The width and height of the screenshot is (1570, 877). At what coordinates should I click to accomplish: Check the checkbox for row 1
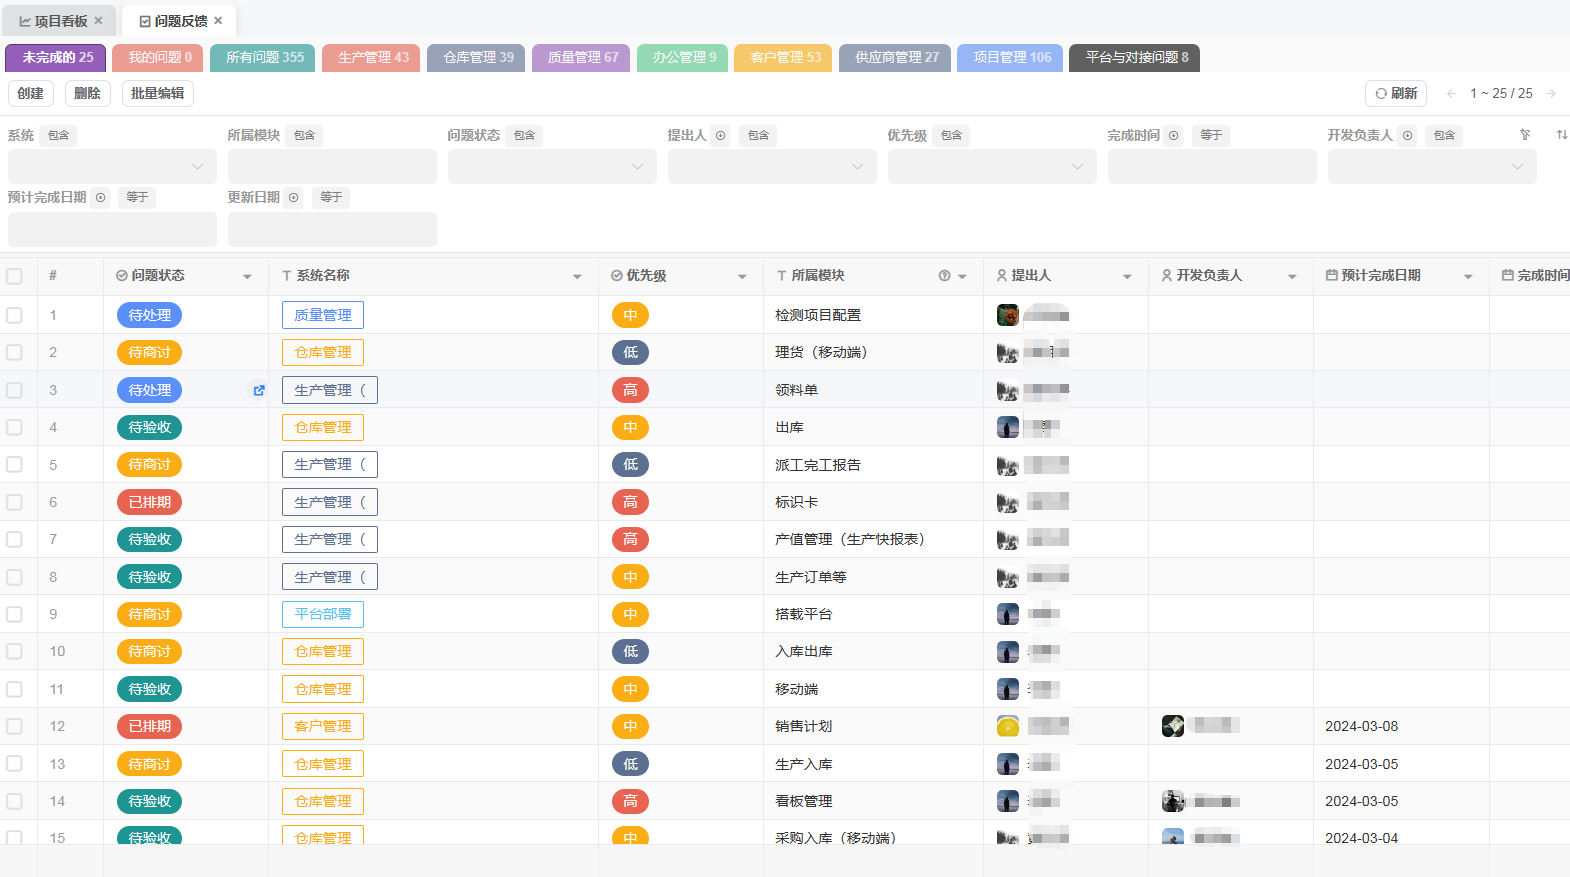(15, 315)
